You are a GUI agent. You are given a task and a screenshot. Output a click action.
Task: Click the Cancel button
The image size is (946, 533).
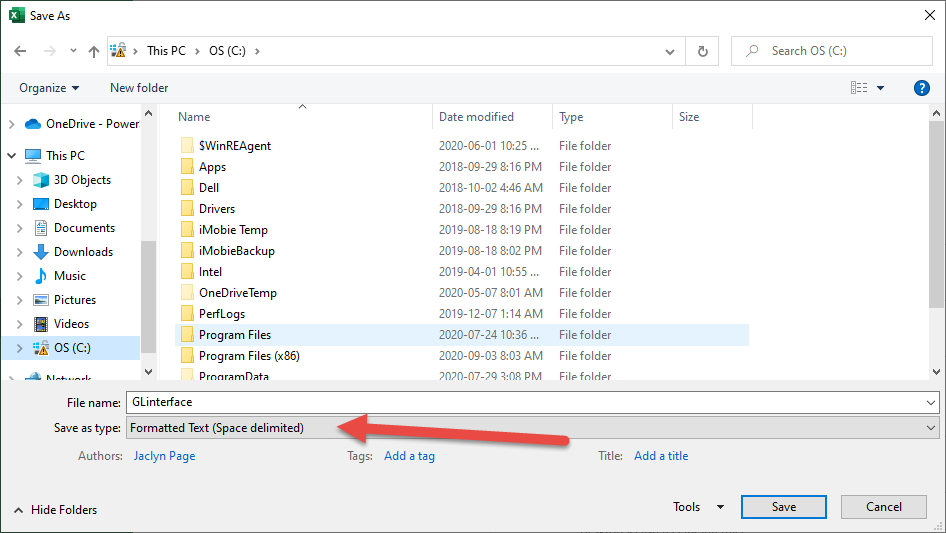[x=883, y=507]
